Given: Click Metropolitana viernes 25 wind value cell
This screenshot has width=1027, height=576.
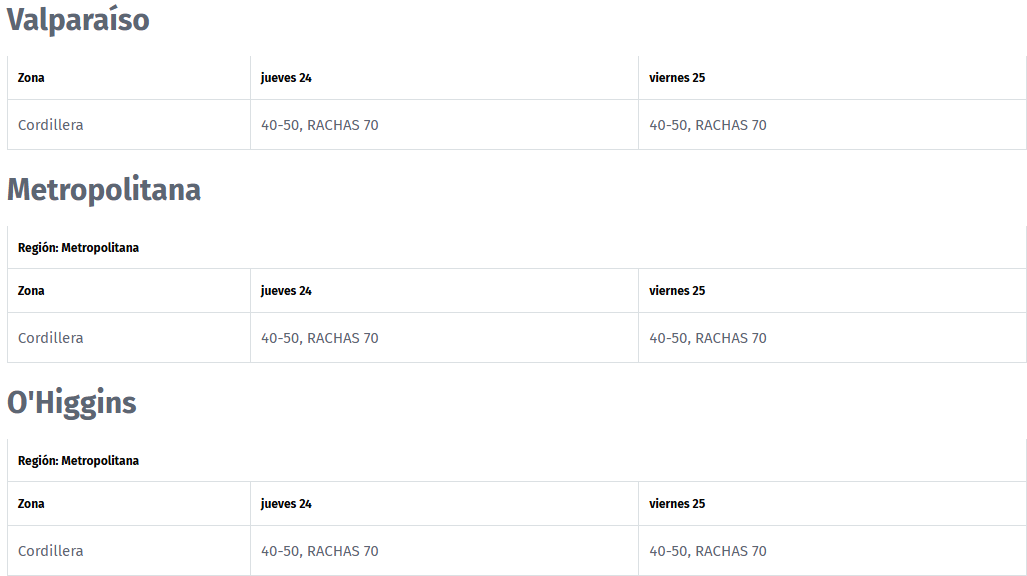Looking at the screenshot, I should tap(832, 337).
